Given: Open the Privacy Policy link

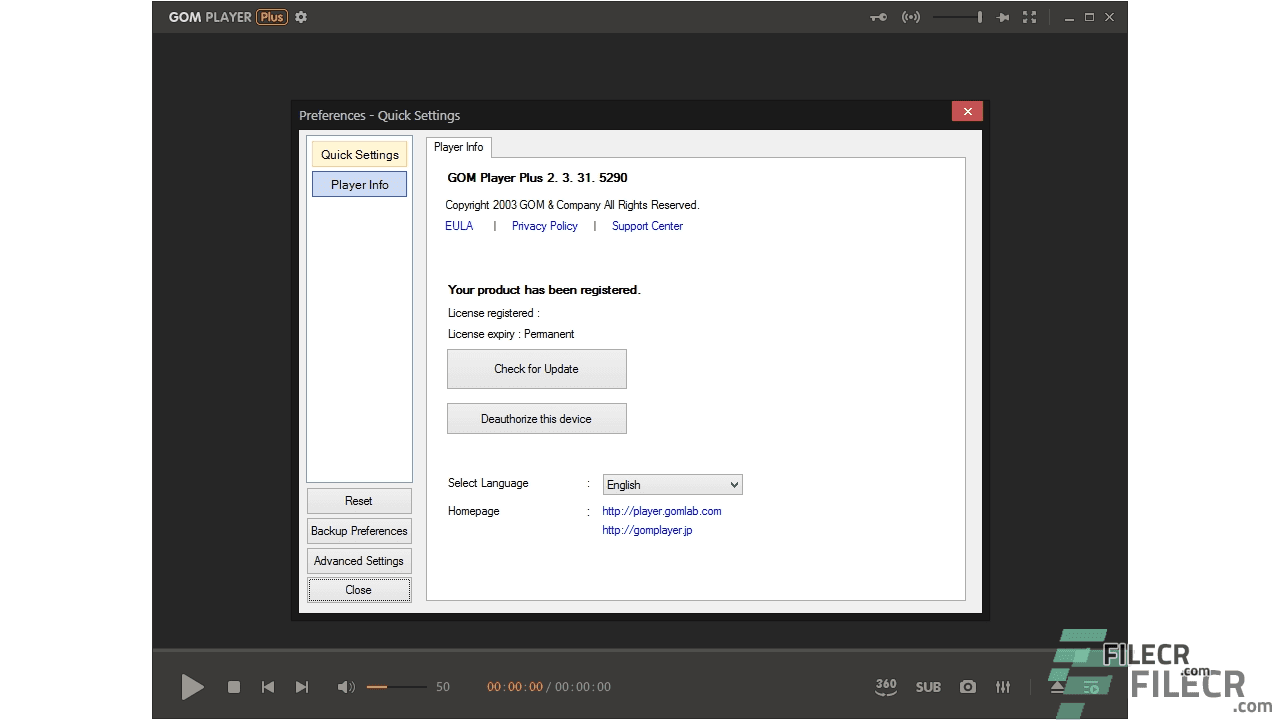Looking at the screenshot, I should tap(544, 226).
